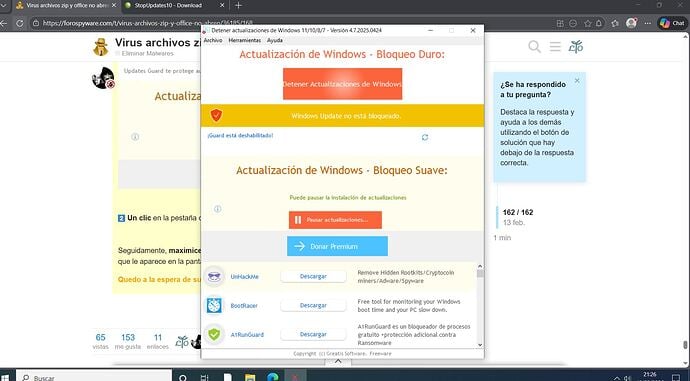Click the info icon in Bloqueo Suave section
Viewport: 690px width, 381px height.
[x=217, y=209]
